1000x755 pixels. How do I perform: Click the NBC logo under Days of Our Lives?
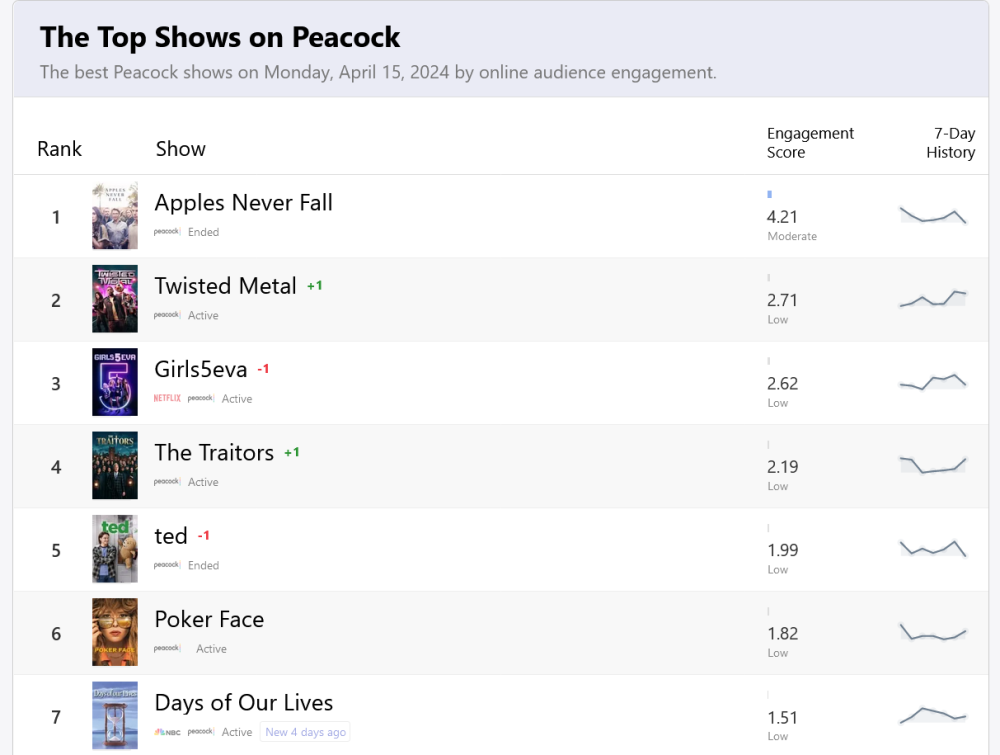[x=166, y=732]
